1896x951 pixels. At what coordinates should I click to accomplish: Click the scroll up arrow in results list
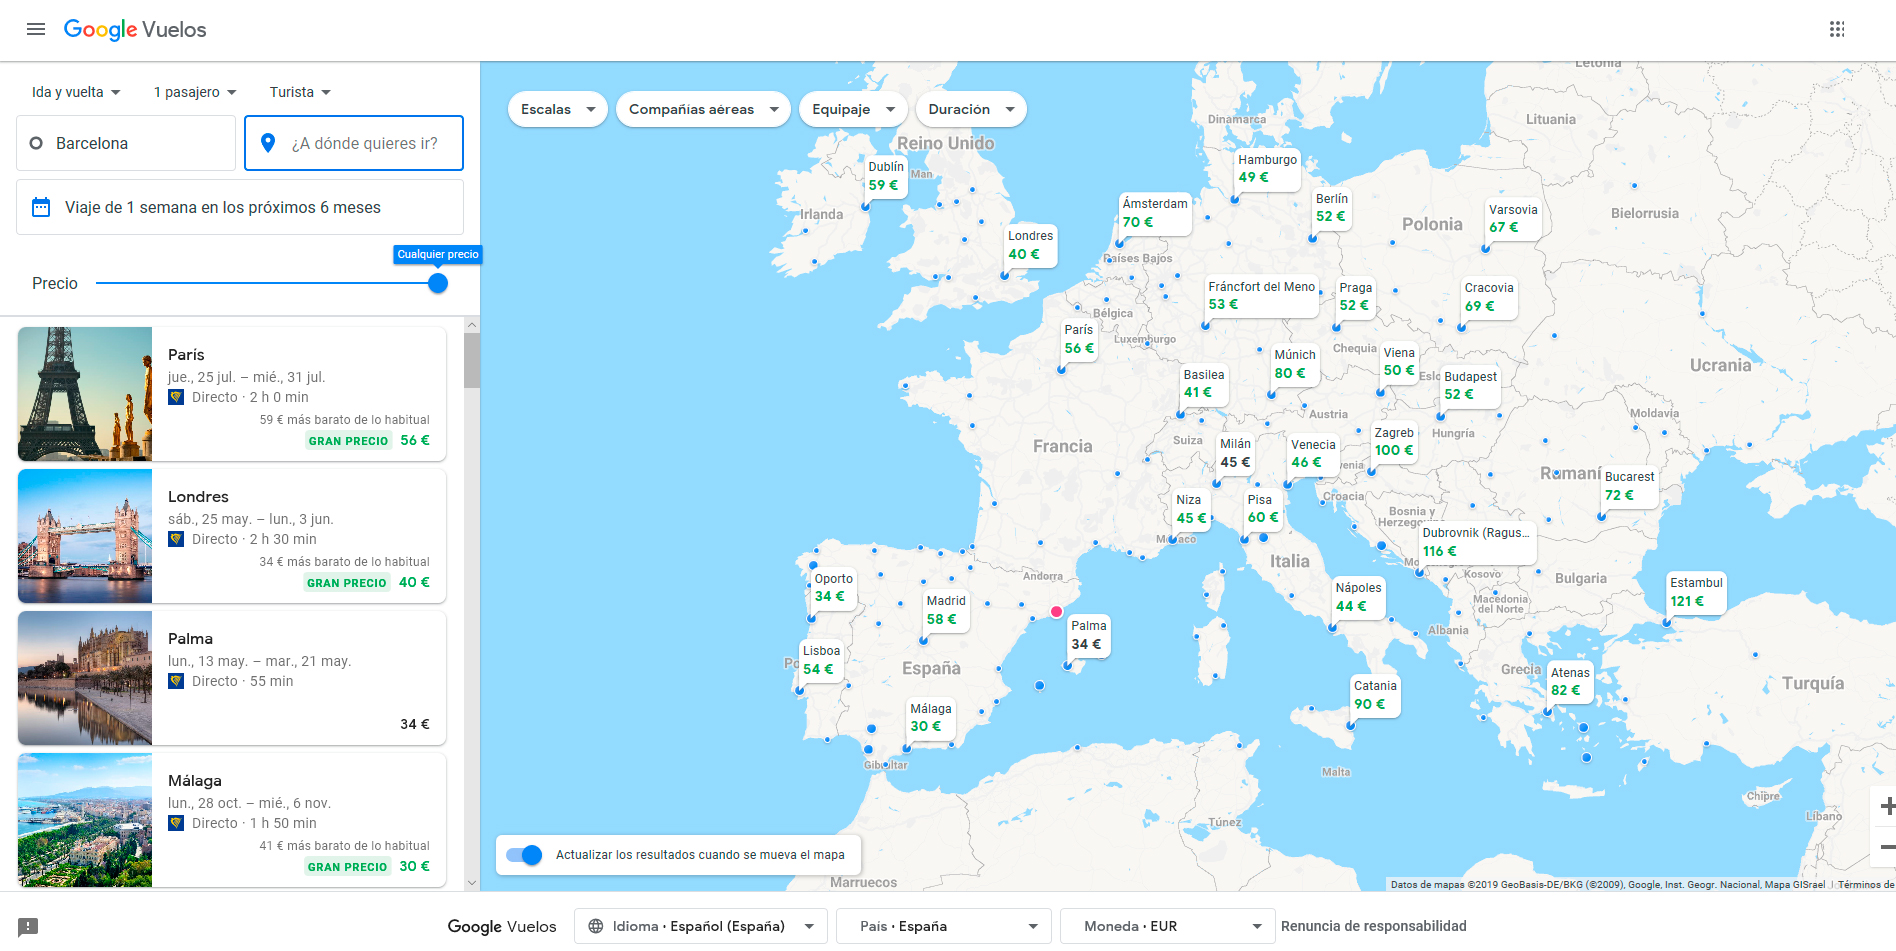pyautogui.click(x=472, y=325)
